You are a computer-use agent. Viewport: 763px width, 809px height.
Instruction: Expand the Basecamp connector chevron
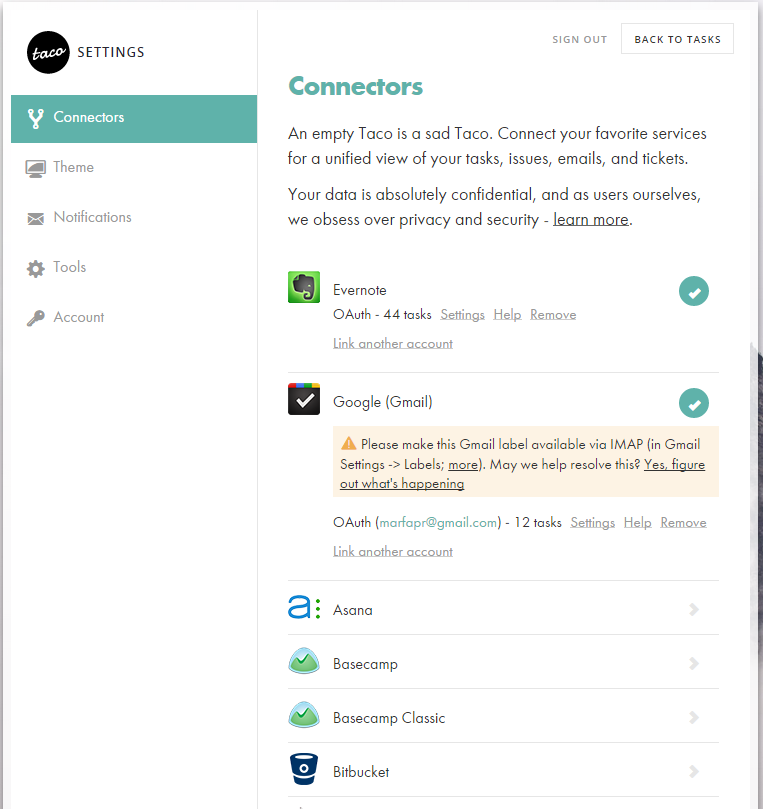(694, 663)
